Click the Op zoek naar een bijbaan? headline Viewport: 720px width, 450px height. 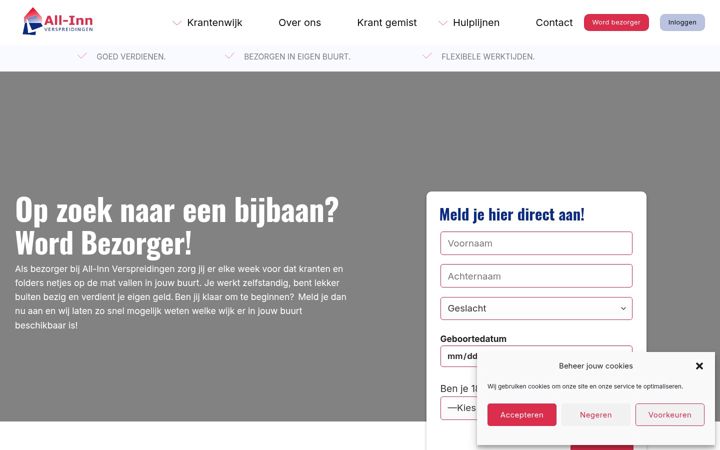pyautogui.click(x=177, y=210)
